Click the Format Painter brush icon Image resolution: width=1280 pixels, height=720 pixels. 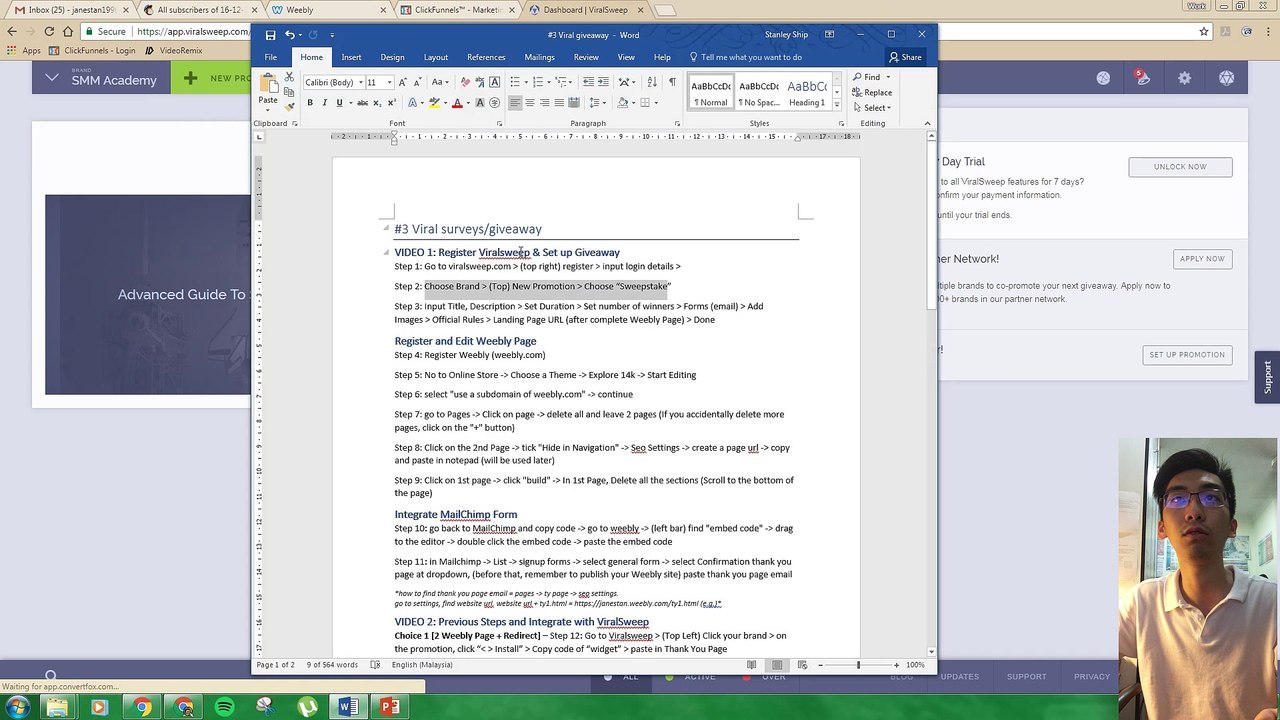click(289, 107)
